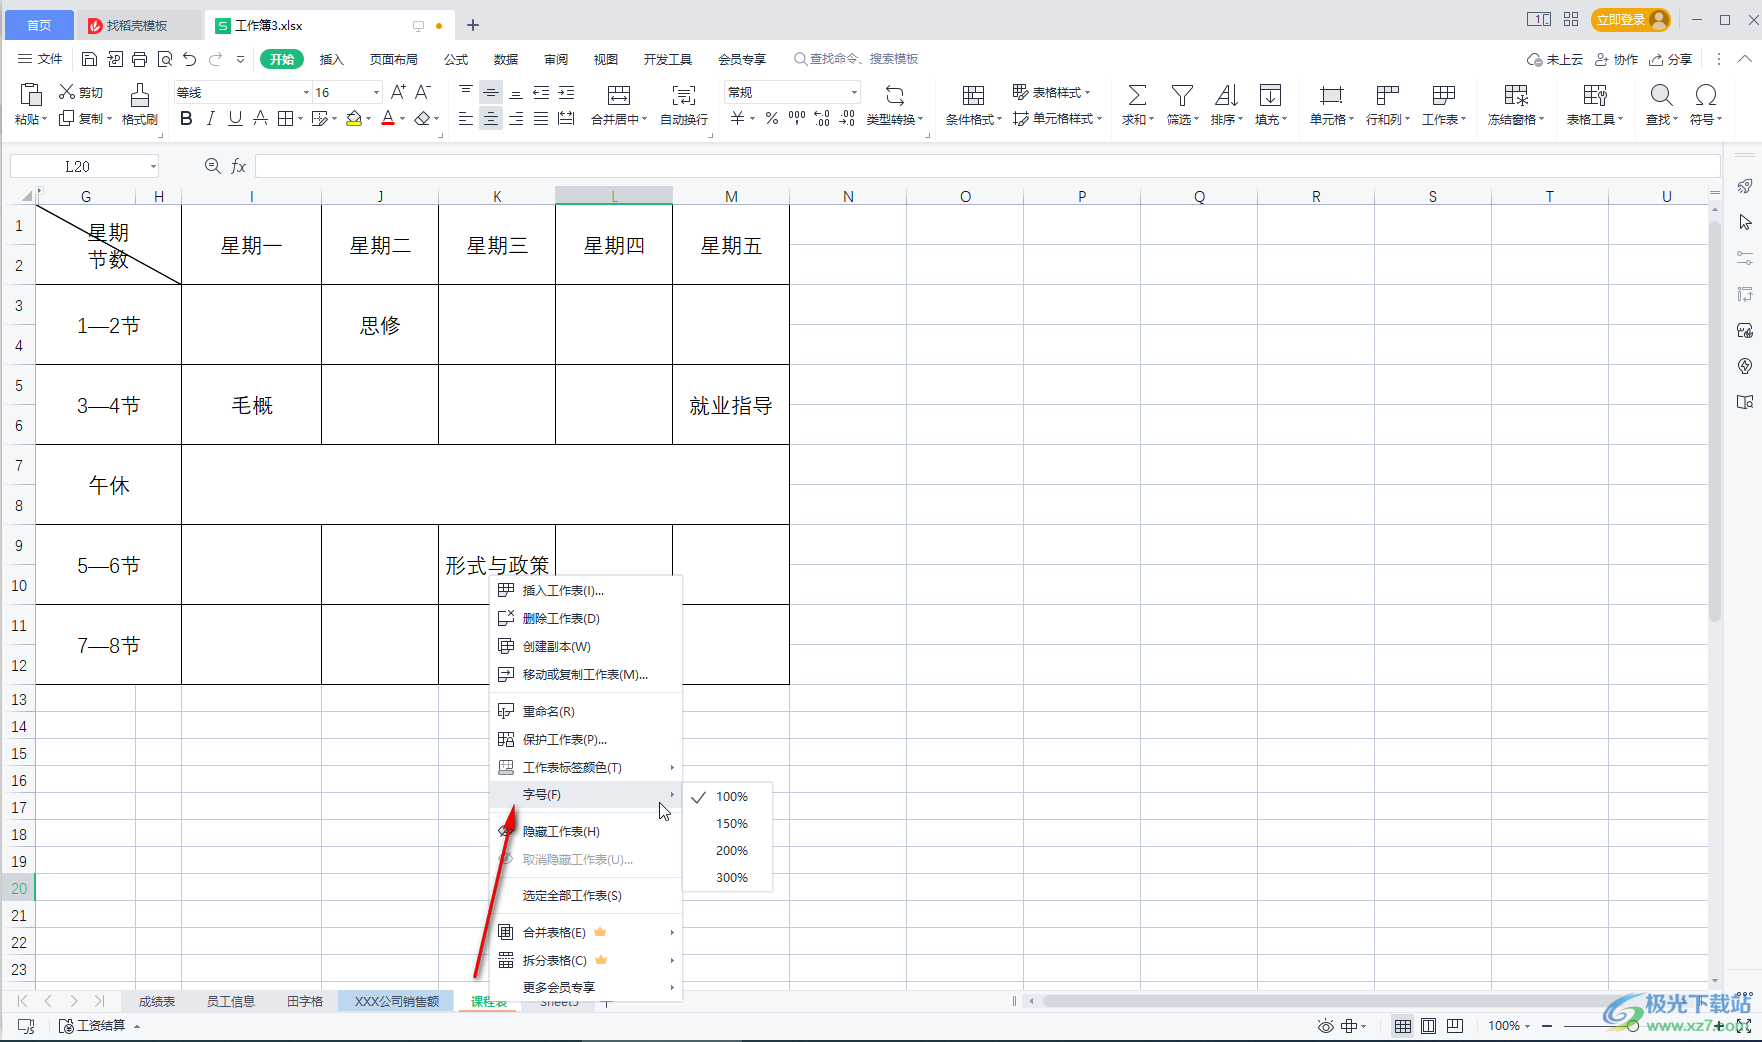This screenshot has height=1042, width=1762.
Task: Toggle Underline formatting
Action: (235, 118)
